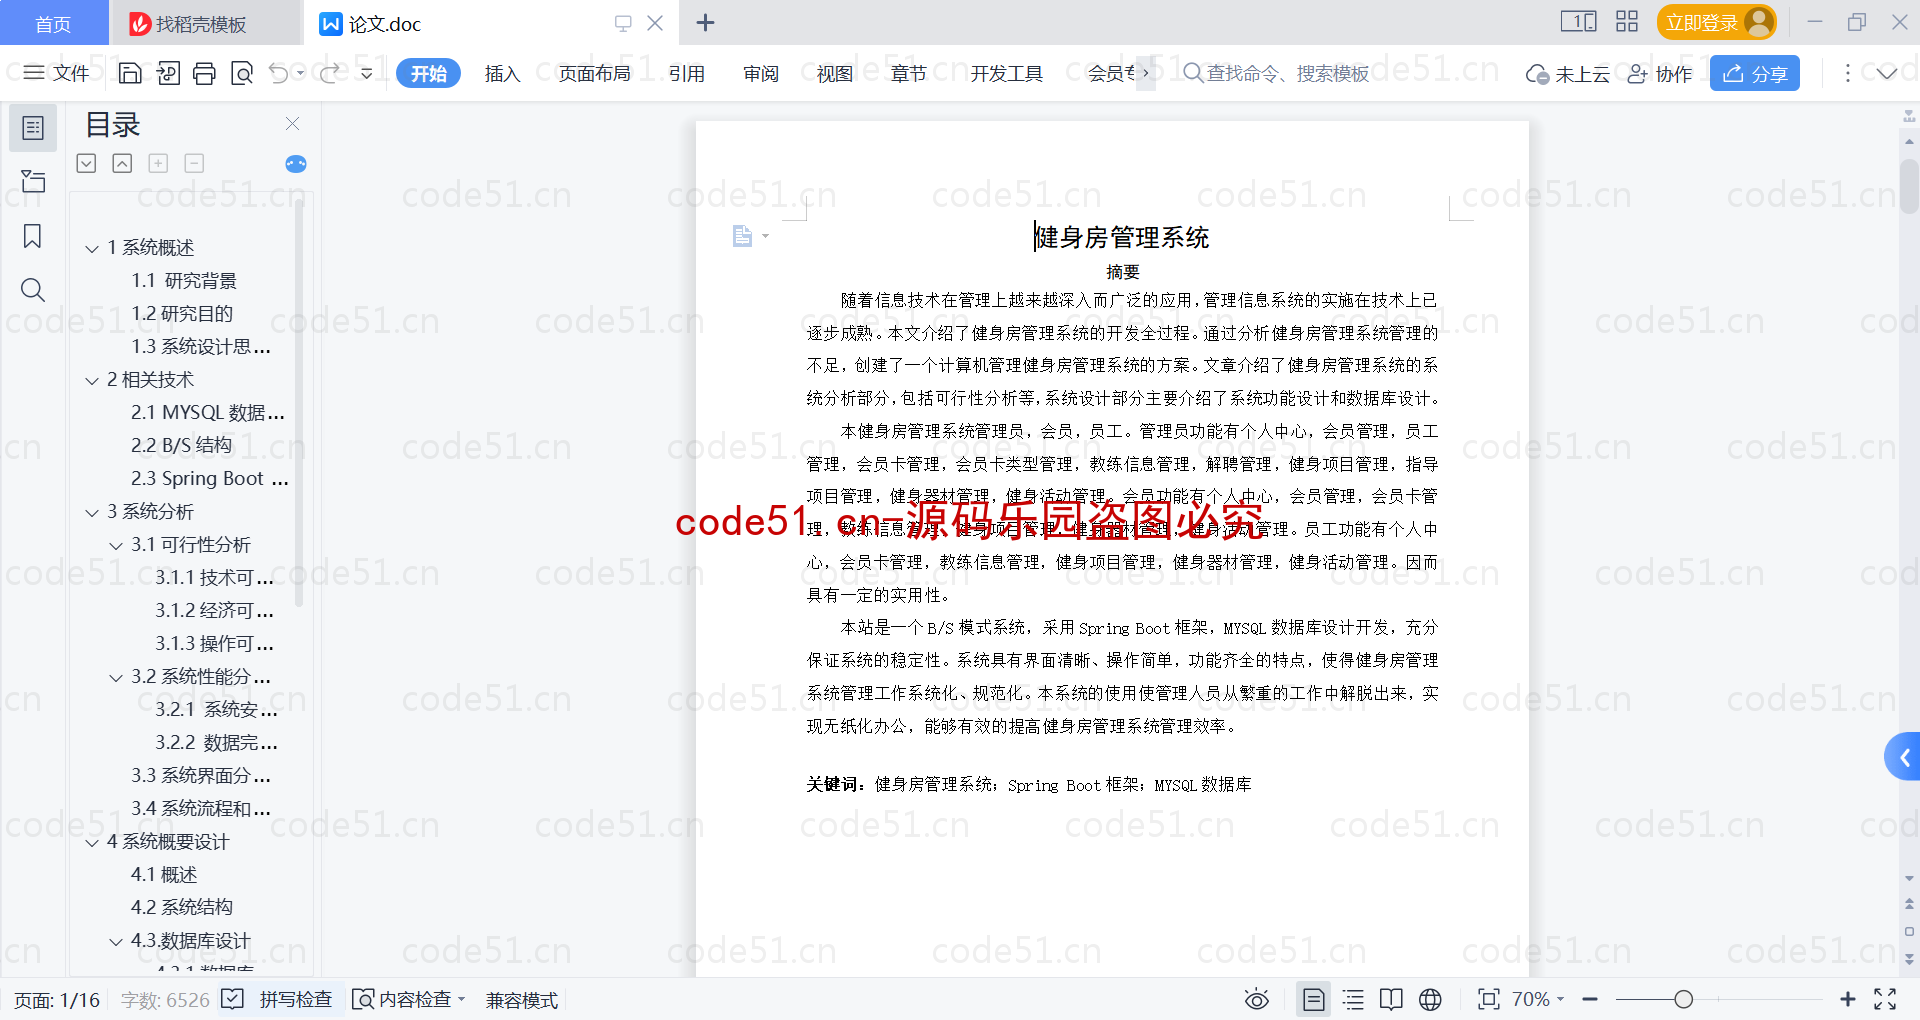This screenshot has height=1020, width=1920.
Task: Select 2.2 B/S 结构 in outline
Action: coord(181,446)
